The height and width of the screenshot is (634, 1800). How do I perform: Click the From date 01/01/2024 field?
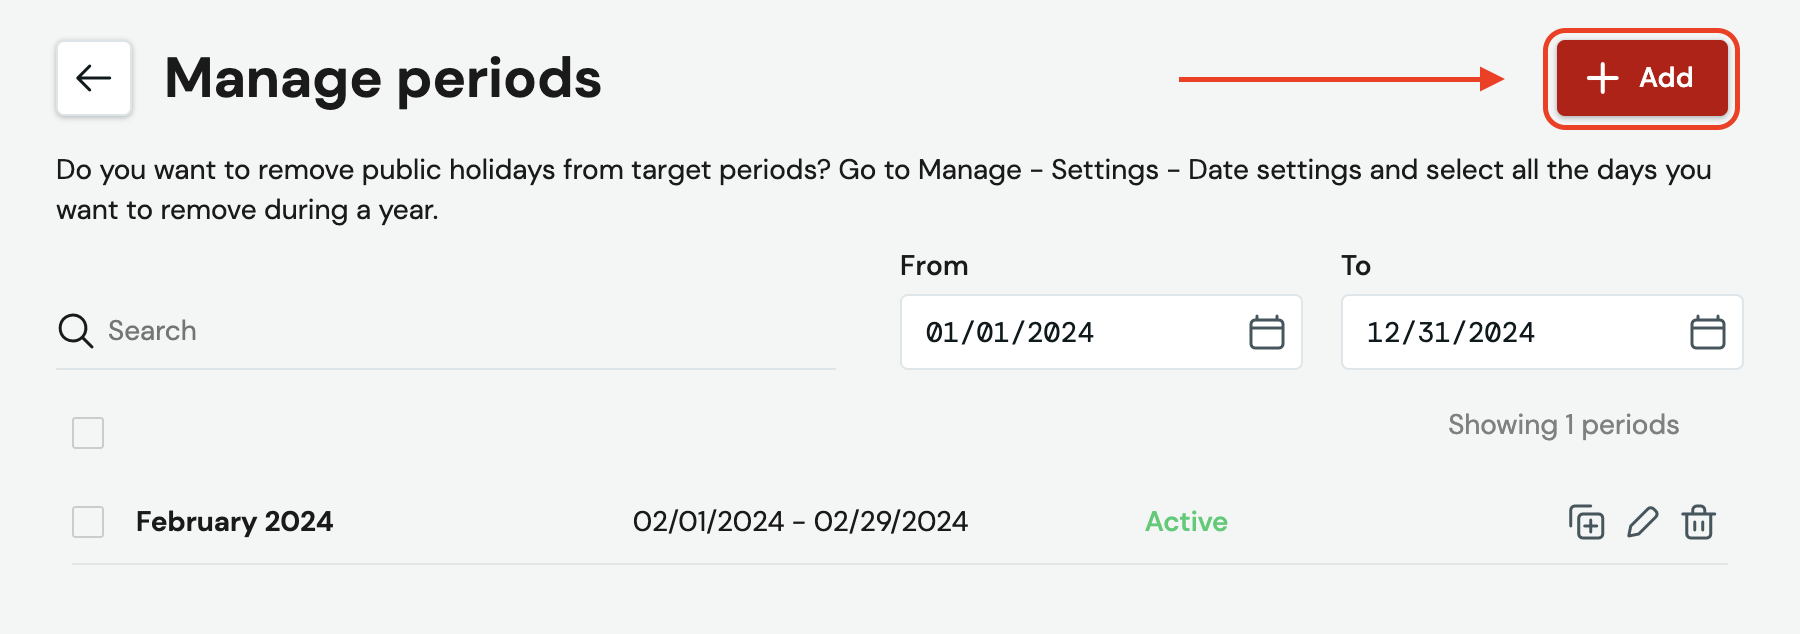tap(1101, 332)
